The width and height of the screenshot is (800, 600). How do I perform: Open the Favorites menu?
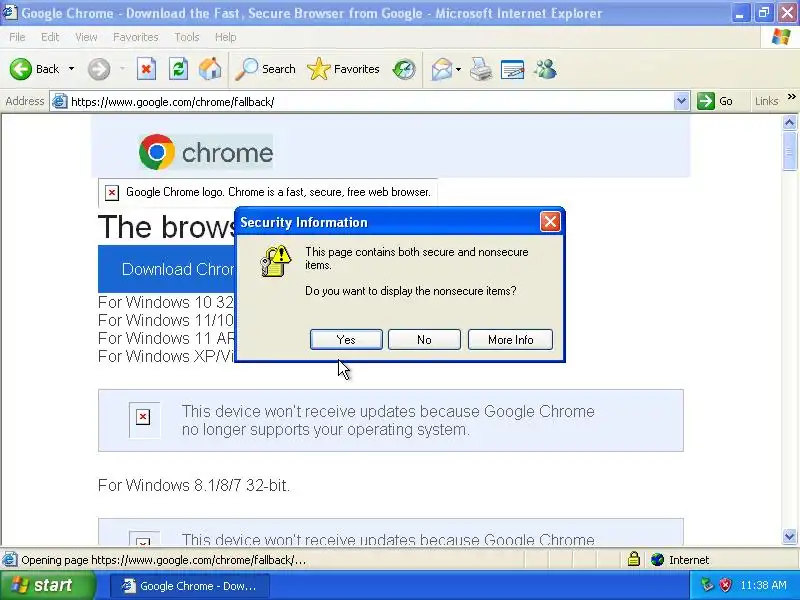[135, 37]
